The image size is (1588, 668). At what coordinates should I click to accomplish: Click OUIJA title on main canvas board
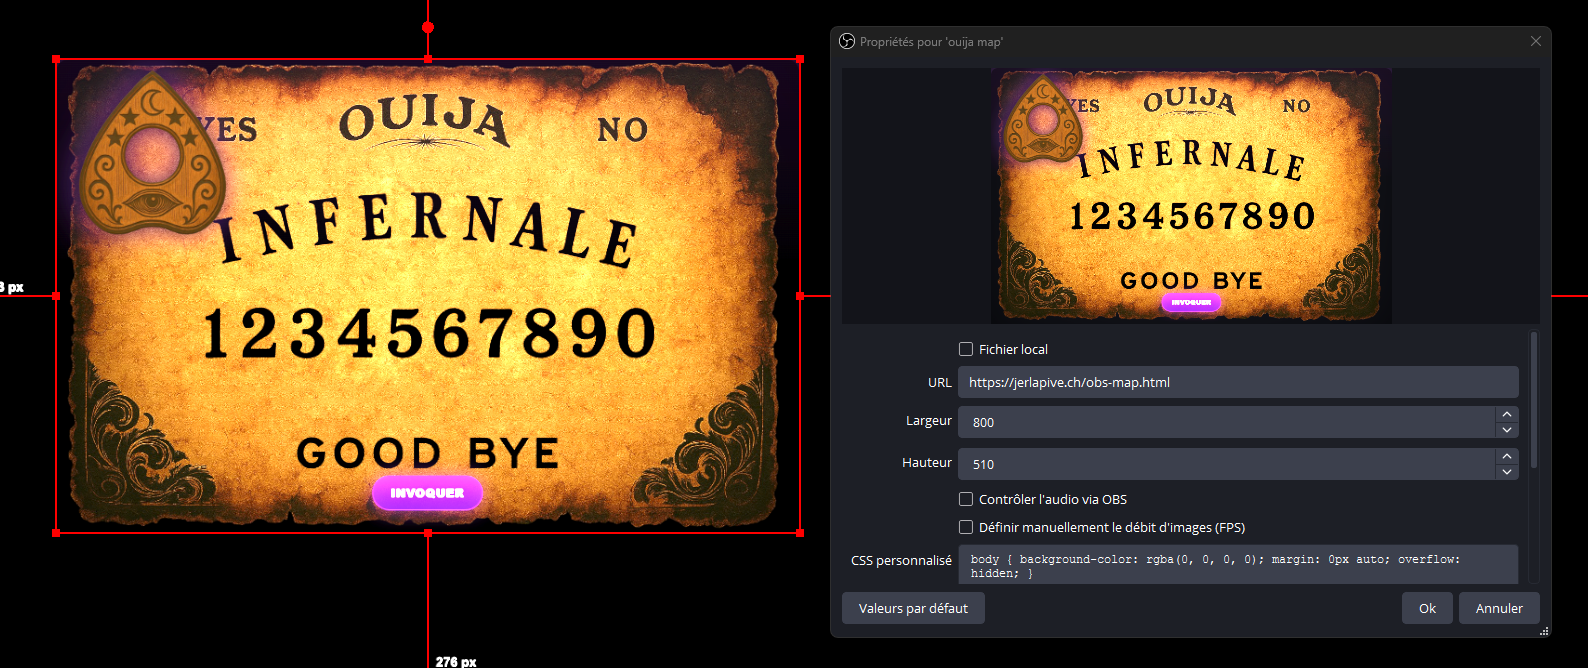pyautogui.click(x=425, y=122)
